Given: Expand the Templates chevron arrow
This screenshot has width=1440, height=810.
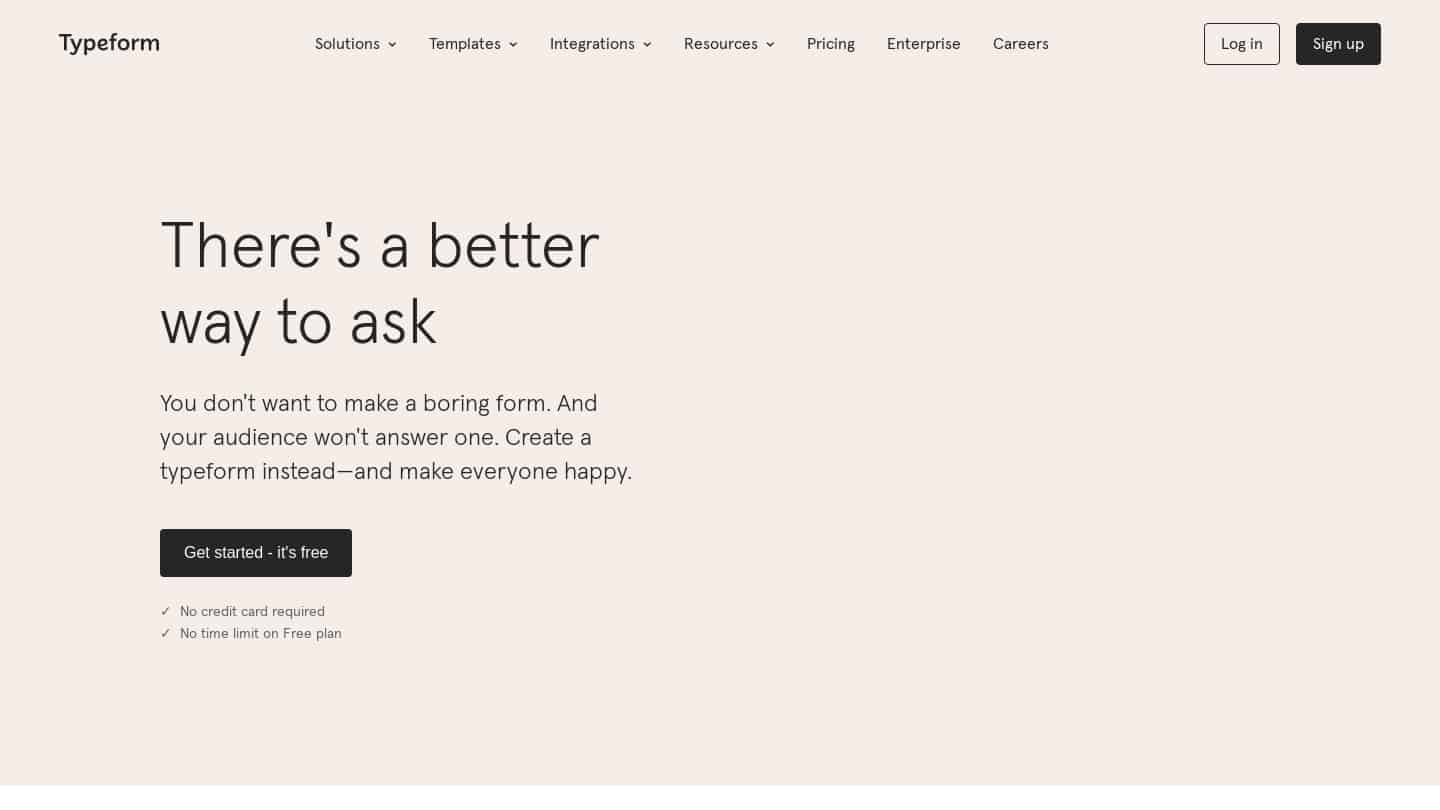Looking at the screenshot, I should click(513, 44).
